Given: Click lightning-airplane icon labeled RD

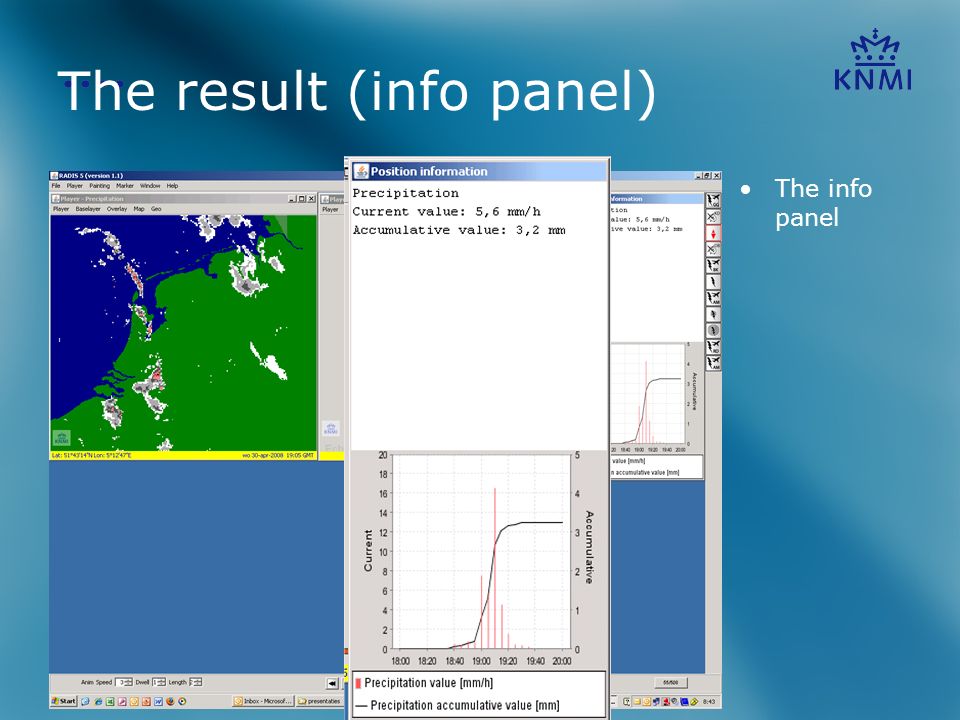Looking at the screenshot, I should pos(713,346).
